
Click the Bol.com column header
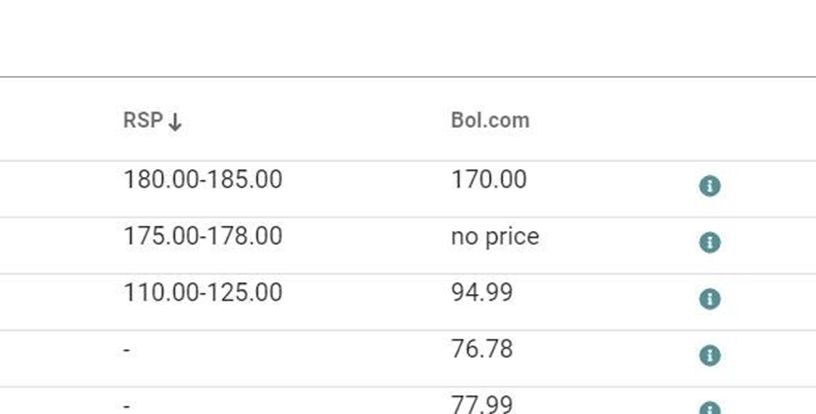490,121
